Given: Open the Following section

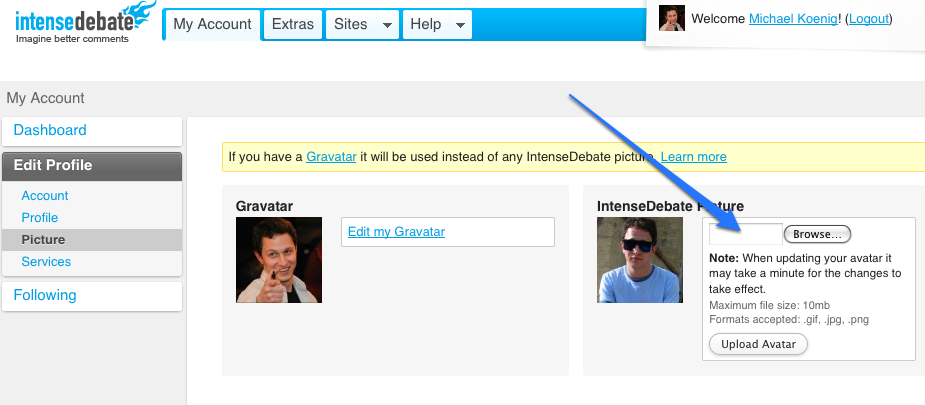Looking at the screenshot, I should point(45,295).
